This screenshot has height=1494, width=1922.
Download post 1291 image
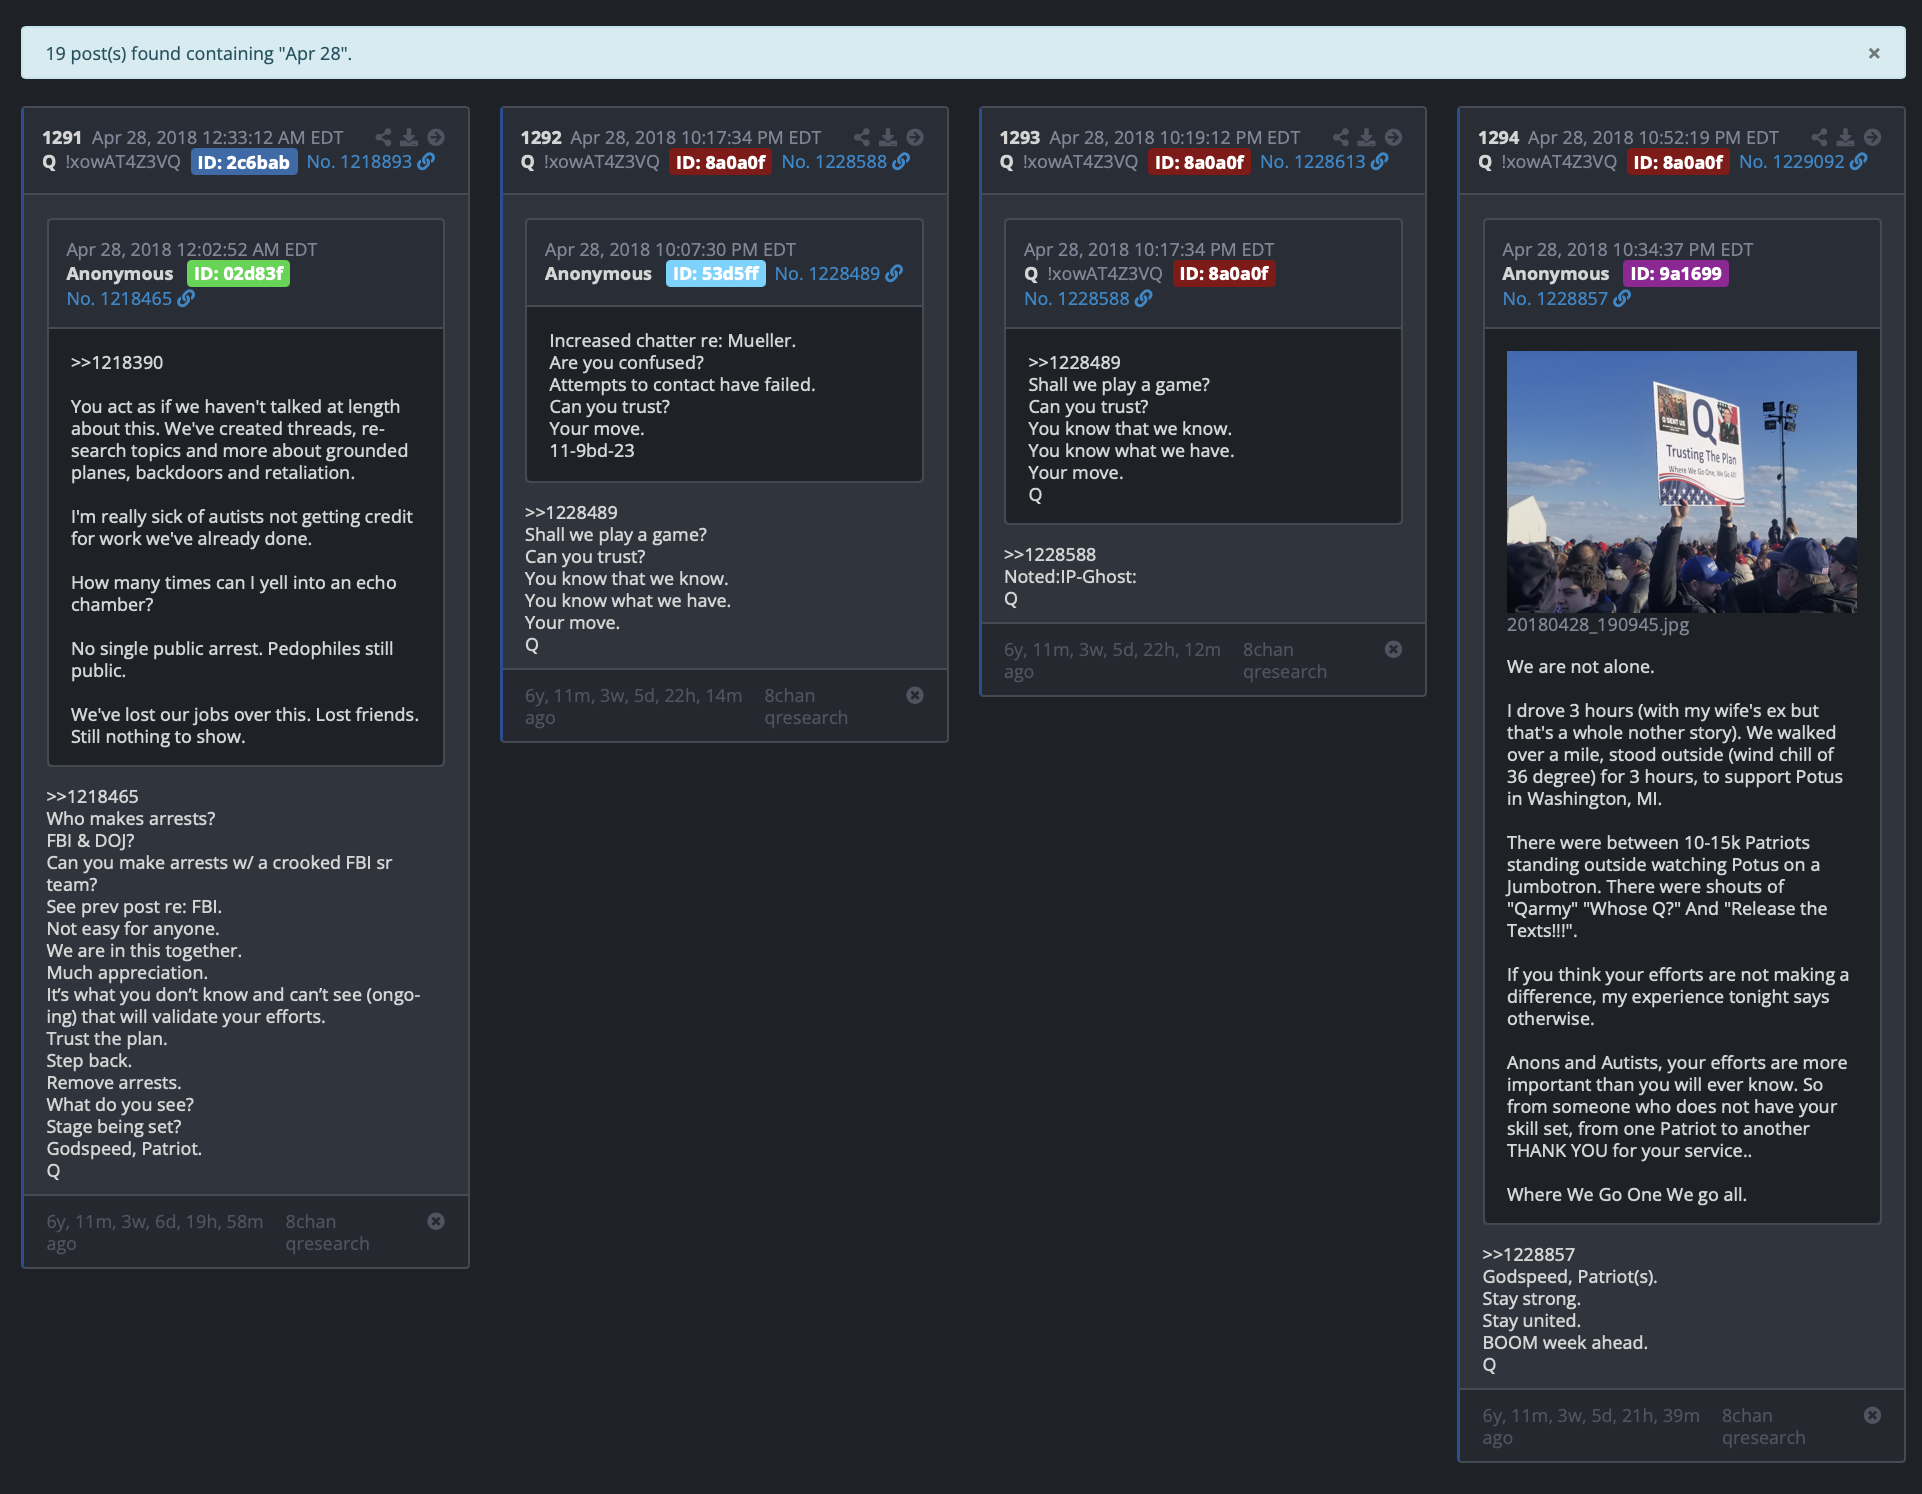click(409, 137)
